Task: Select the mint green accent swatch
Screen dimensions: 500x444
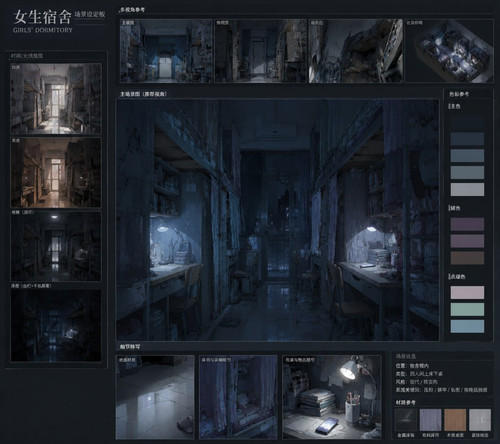Action: click(467, 309)
